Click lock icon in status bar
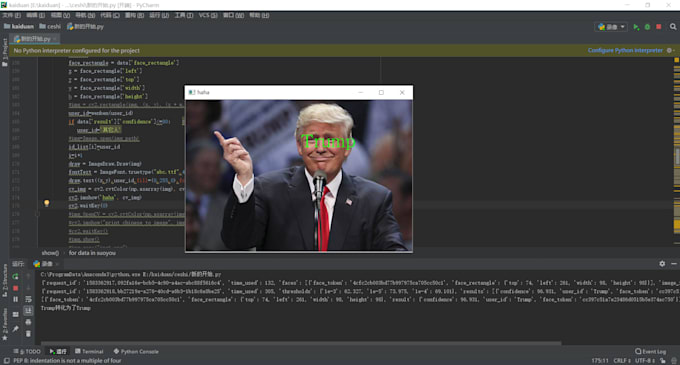This screenshot has width=680, height=365. pyautogui.click(x=662, y=361)
